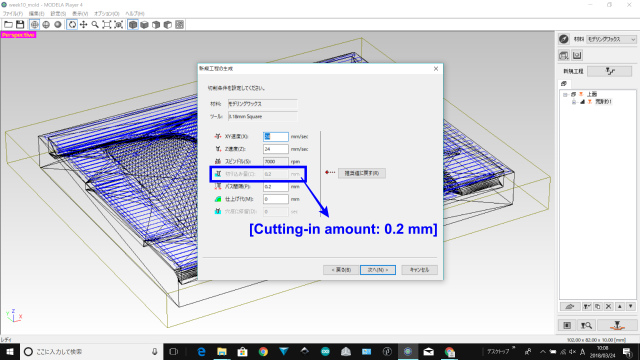Close the new process dialog
Image resolution: width=640 pixels, height=360 pixels.
click(x=436, y=69)
